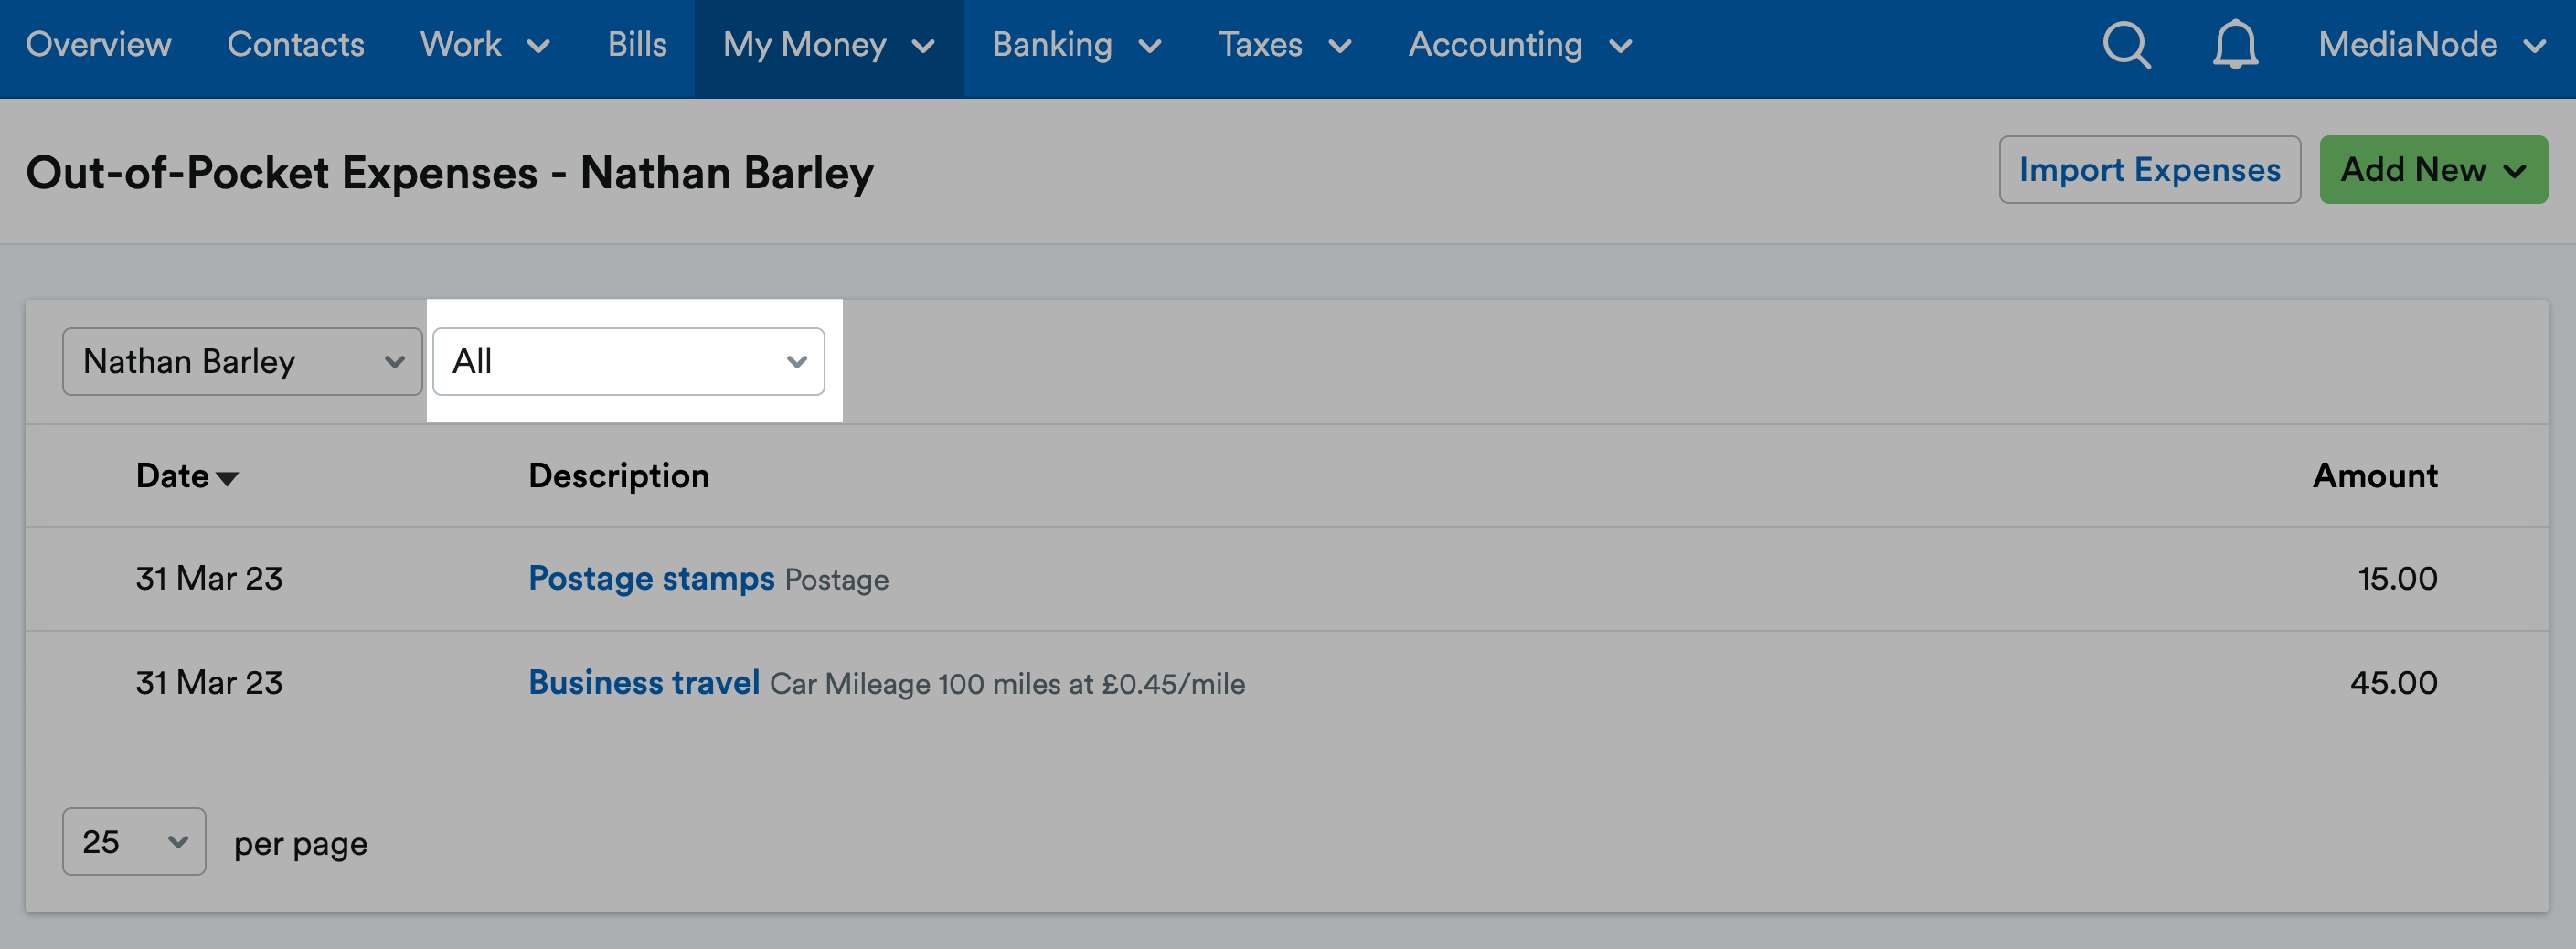Open the MediaNode account menu
The height and width of the screenshot is (949, 2576).
click(x=2432, y=45)
